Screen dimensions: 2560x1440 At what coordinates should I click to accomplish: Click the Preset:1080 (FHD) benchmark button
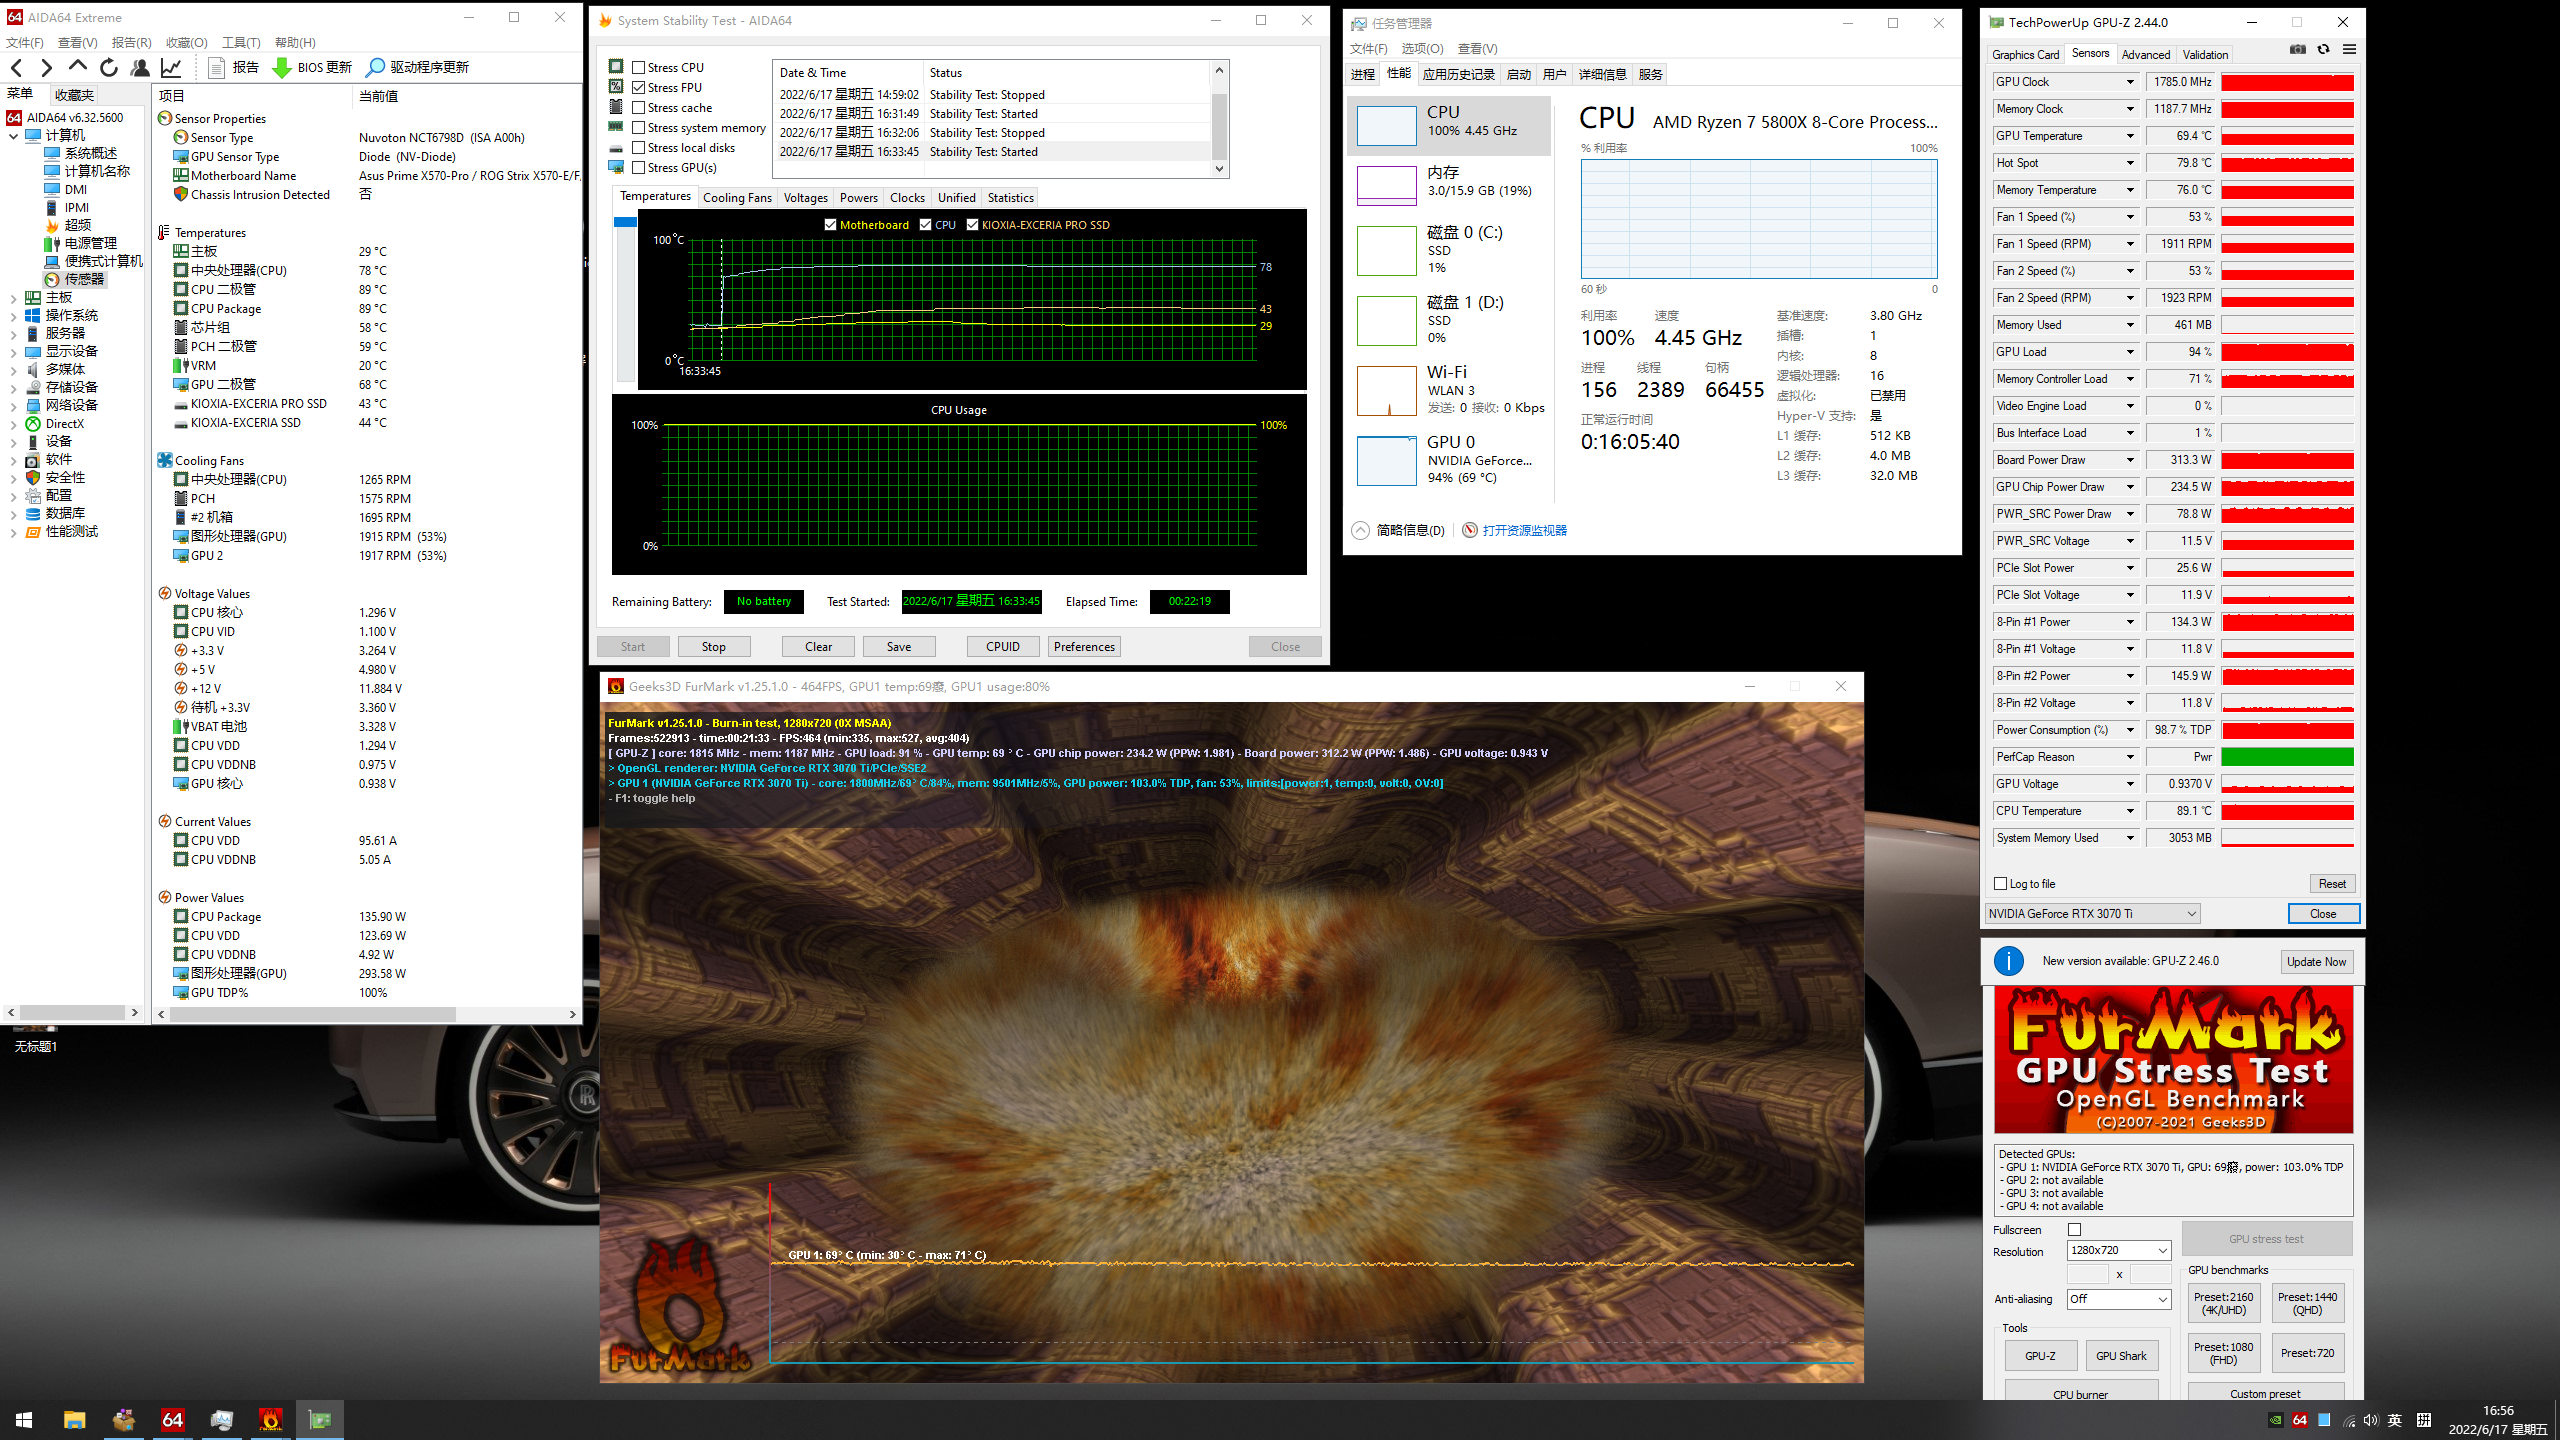pos(2224,1352)
